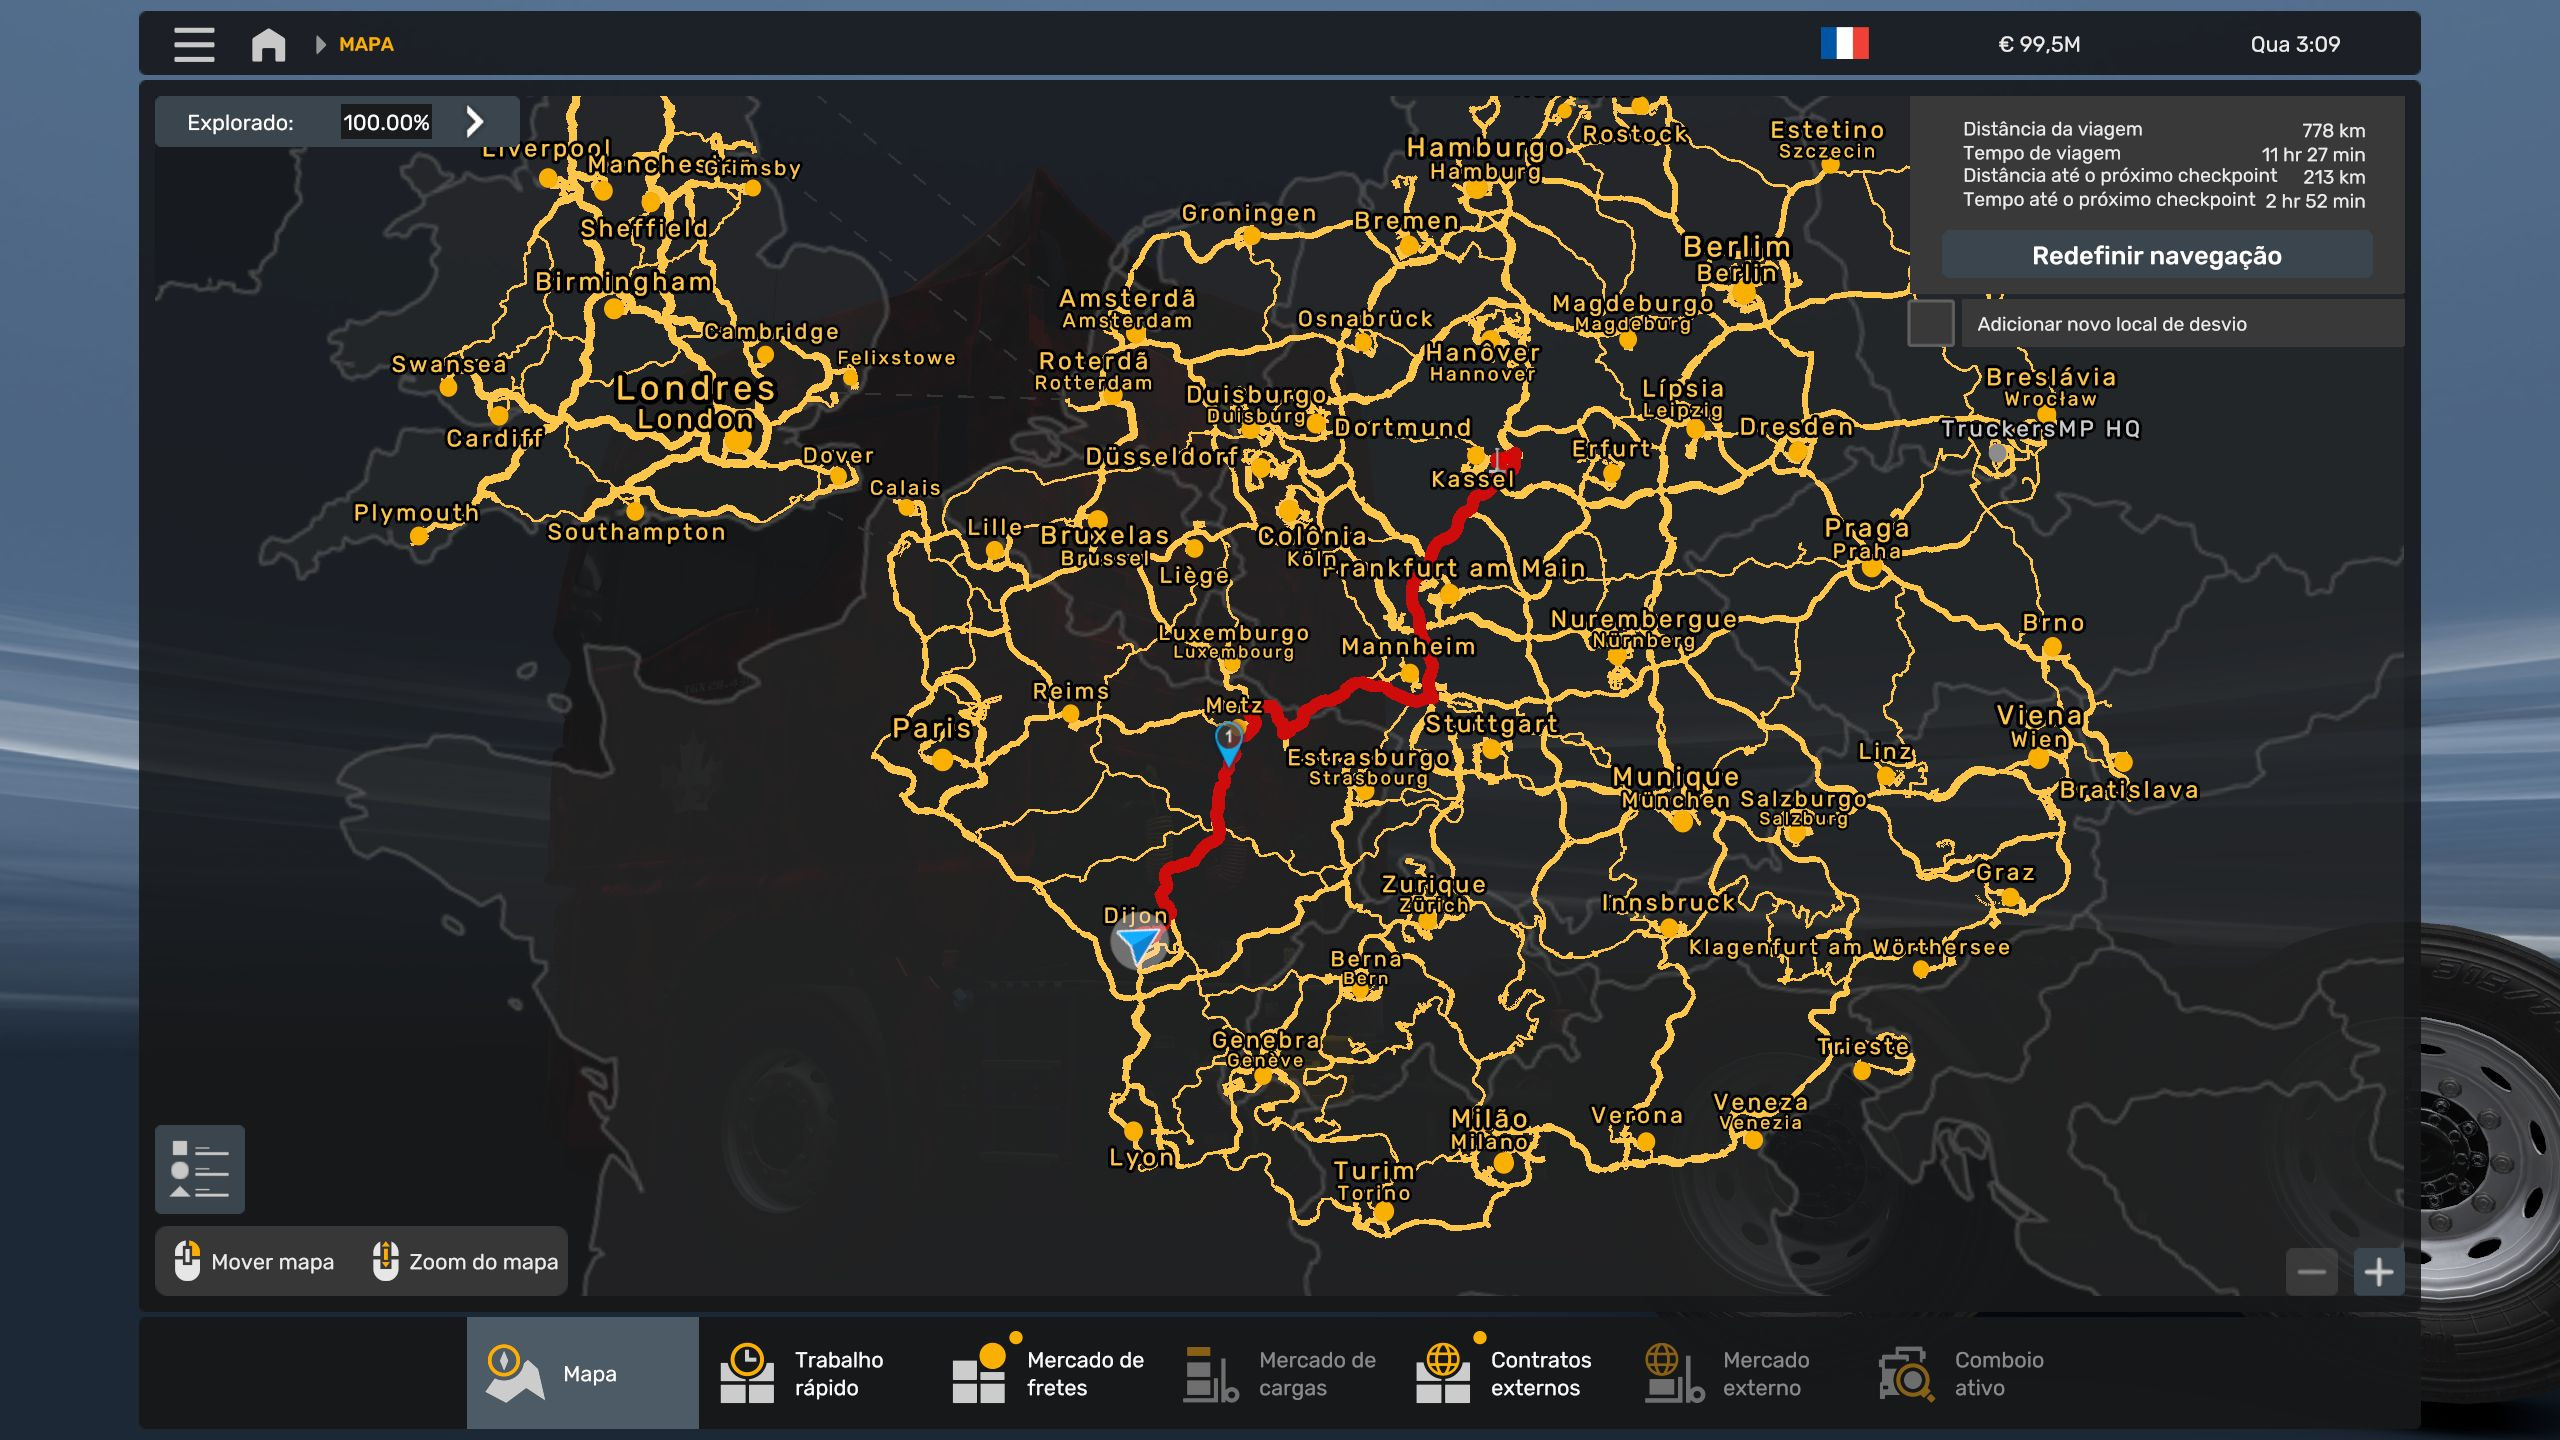The height and width of the screenshot is (1440, 2560).
Task: Click the French flag icon
Action: coord(1844,44)
